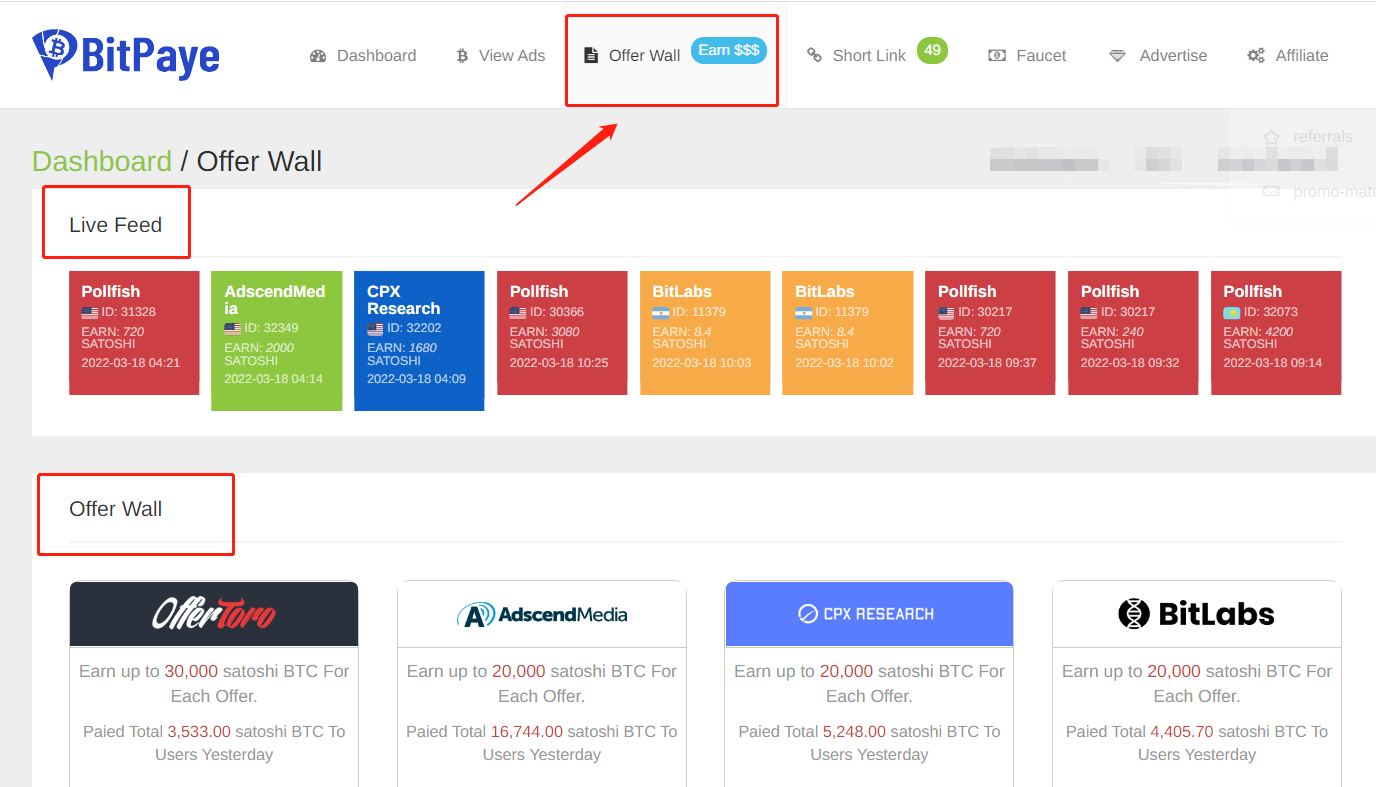Screen dimensions: 1376x787
Task: Click the BitPaye logo
Action: (x=125, y=54)
